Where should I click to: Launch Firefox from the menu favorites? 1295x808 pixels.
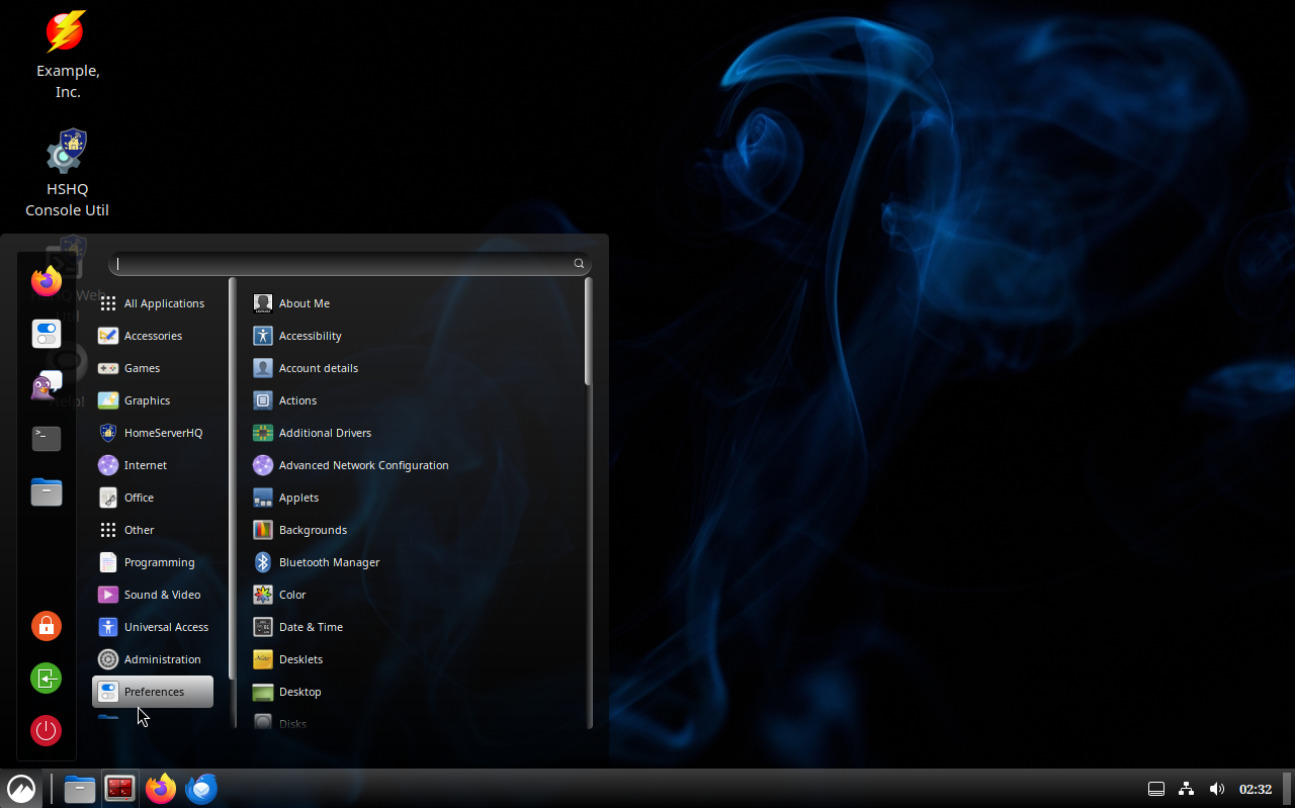click(x=46, y=282)
